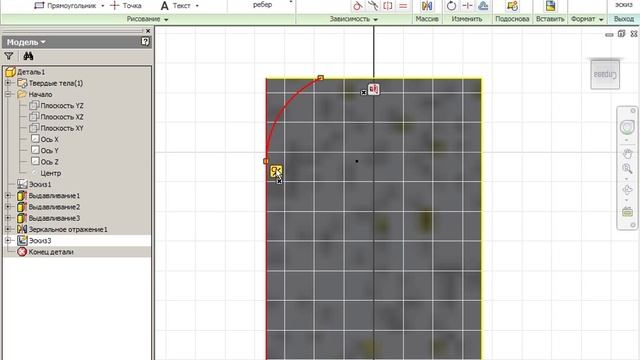Click the offset icon in Изменить panel
640x360 pixels.
point(483,6)
